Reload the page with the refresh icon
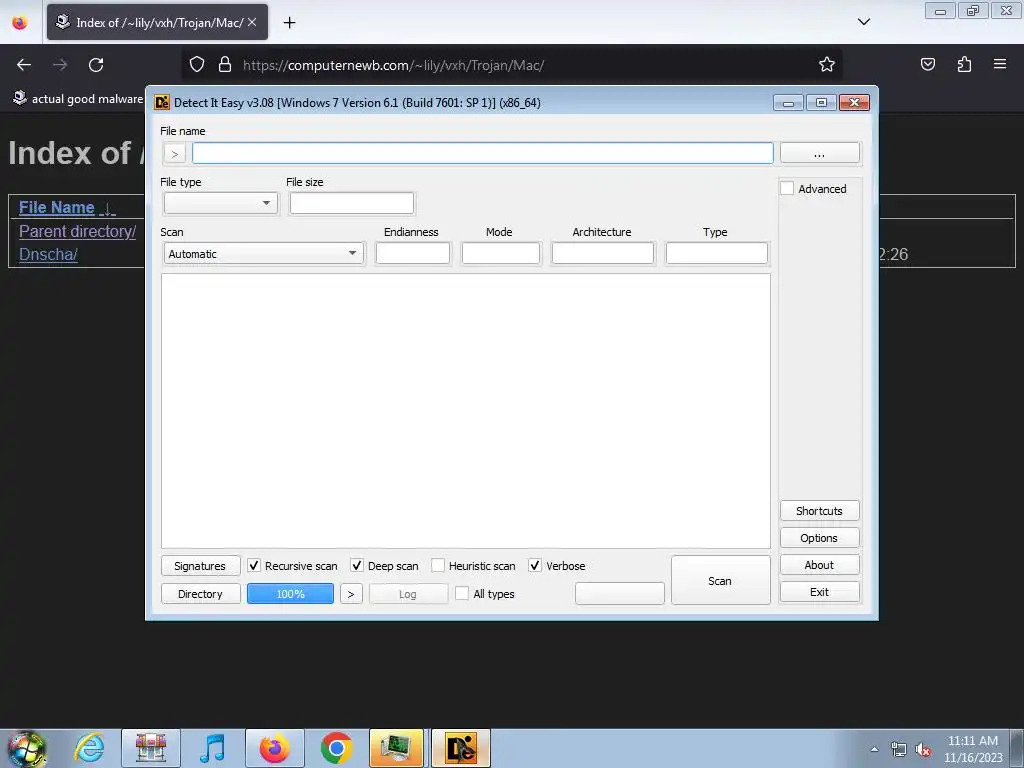Screen dimensions: 1024x768 [96, 65]
